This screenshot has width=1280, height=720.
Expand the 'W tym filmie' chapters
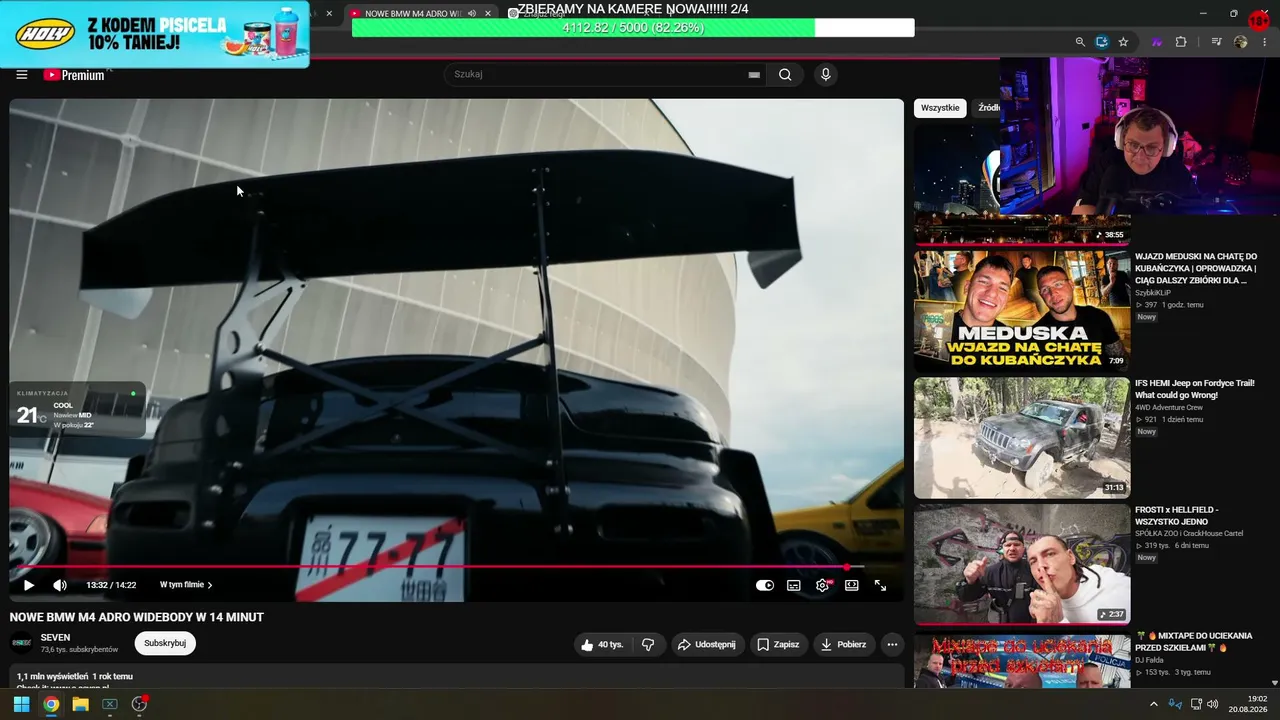tap(186, 585)
